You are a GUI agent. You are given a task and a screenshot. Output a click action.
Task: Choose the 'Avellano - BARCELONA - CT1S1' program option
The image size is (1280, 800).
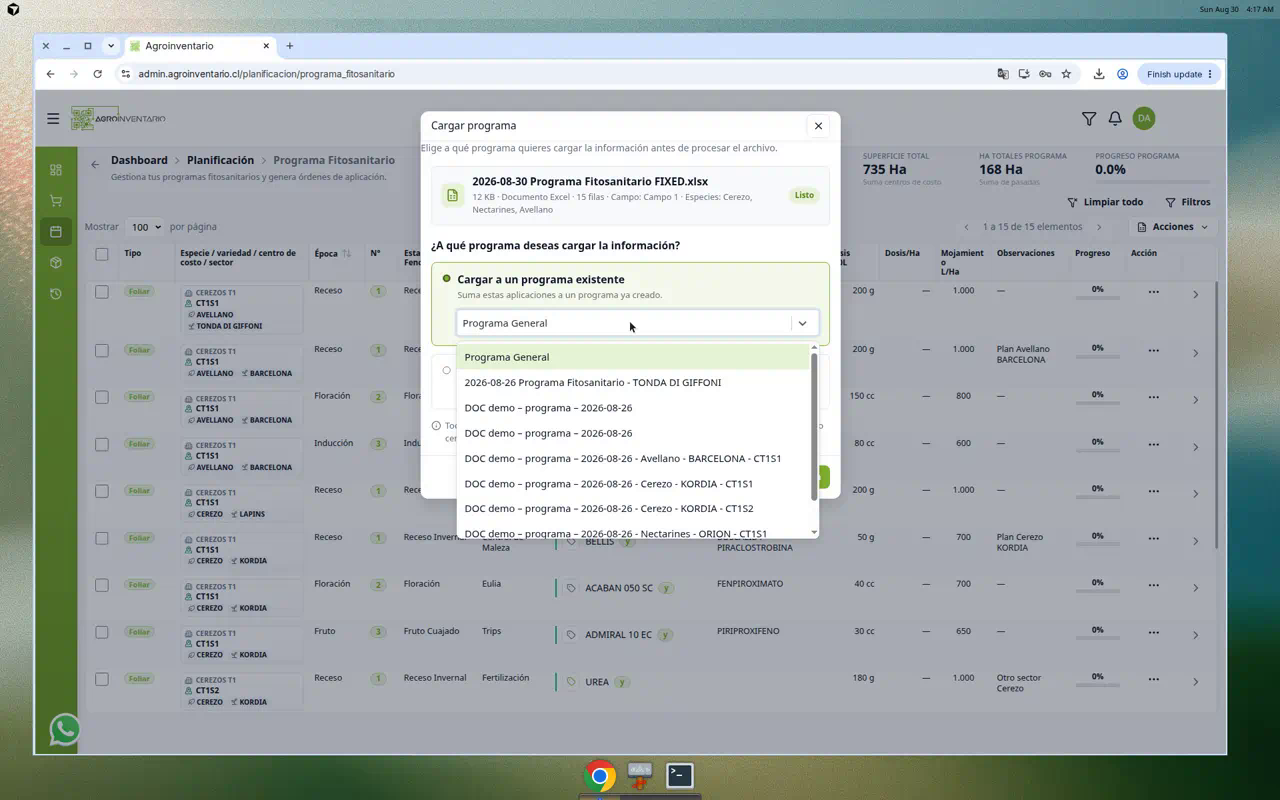point(633,458)
